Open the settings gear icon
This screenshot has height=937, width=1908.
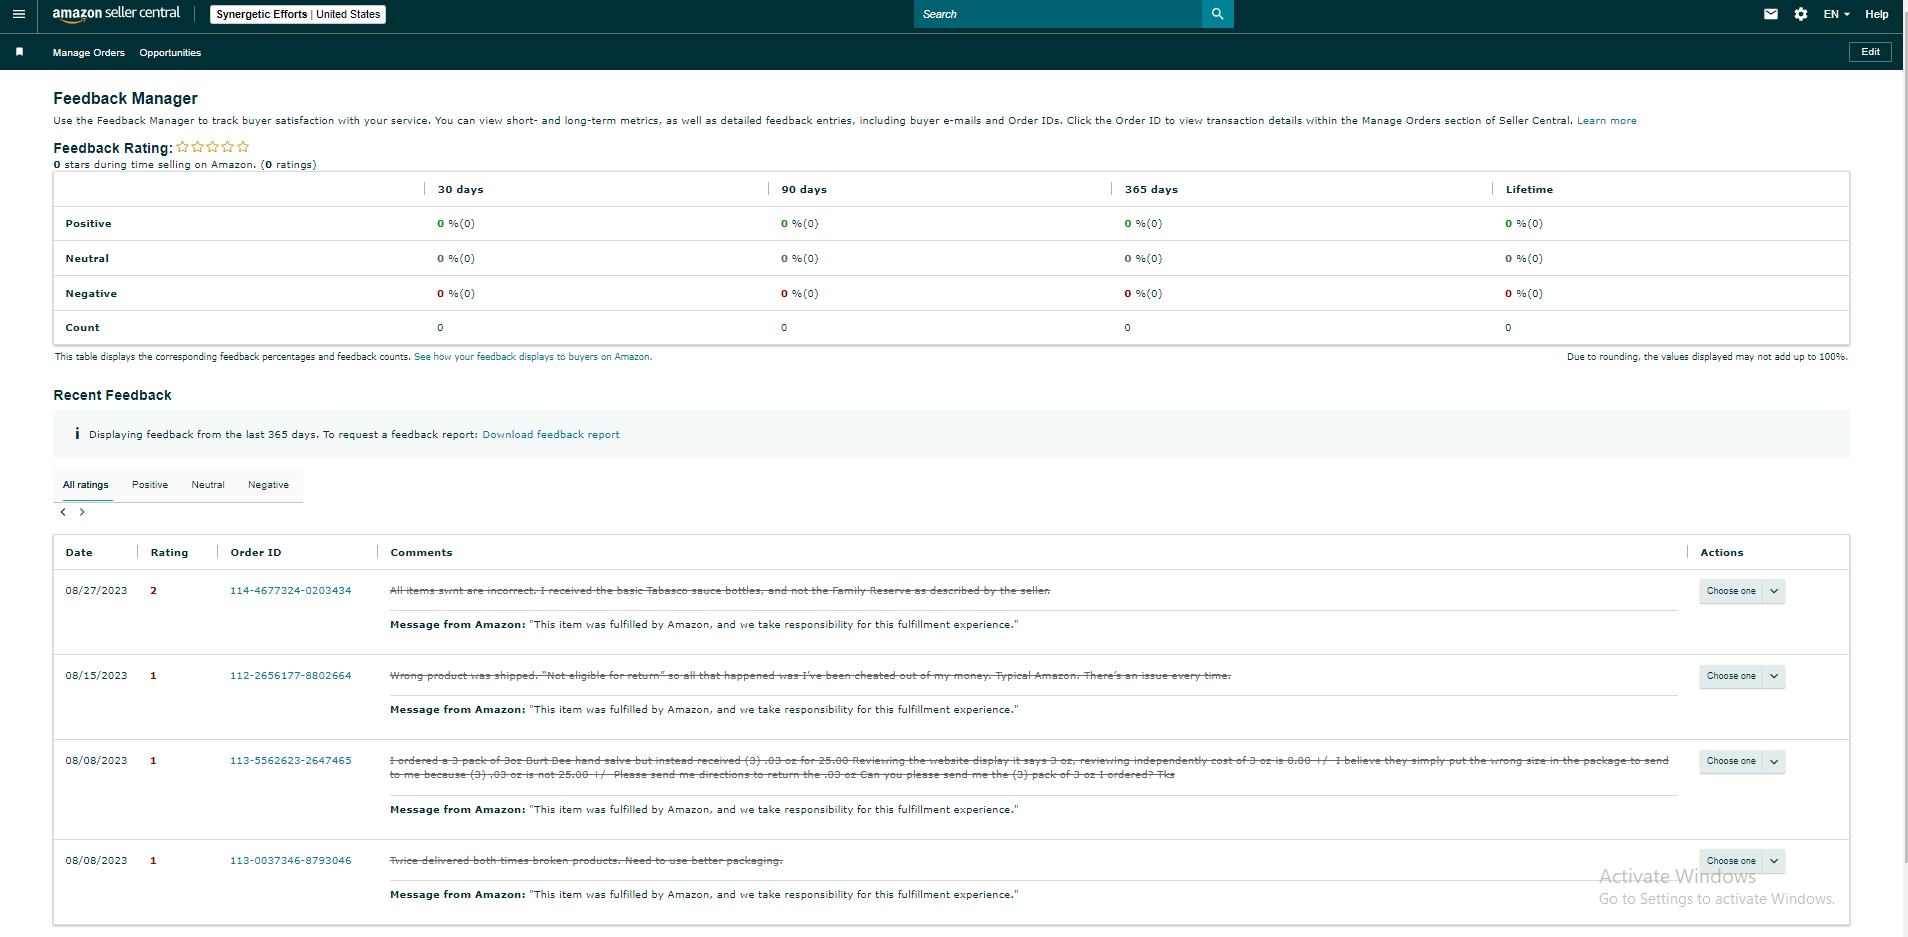(1800, 14)
